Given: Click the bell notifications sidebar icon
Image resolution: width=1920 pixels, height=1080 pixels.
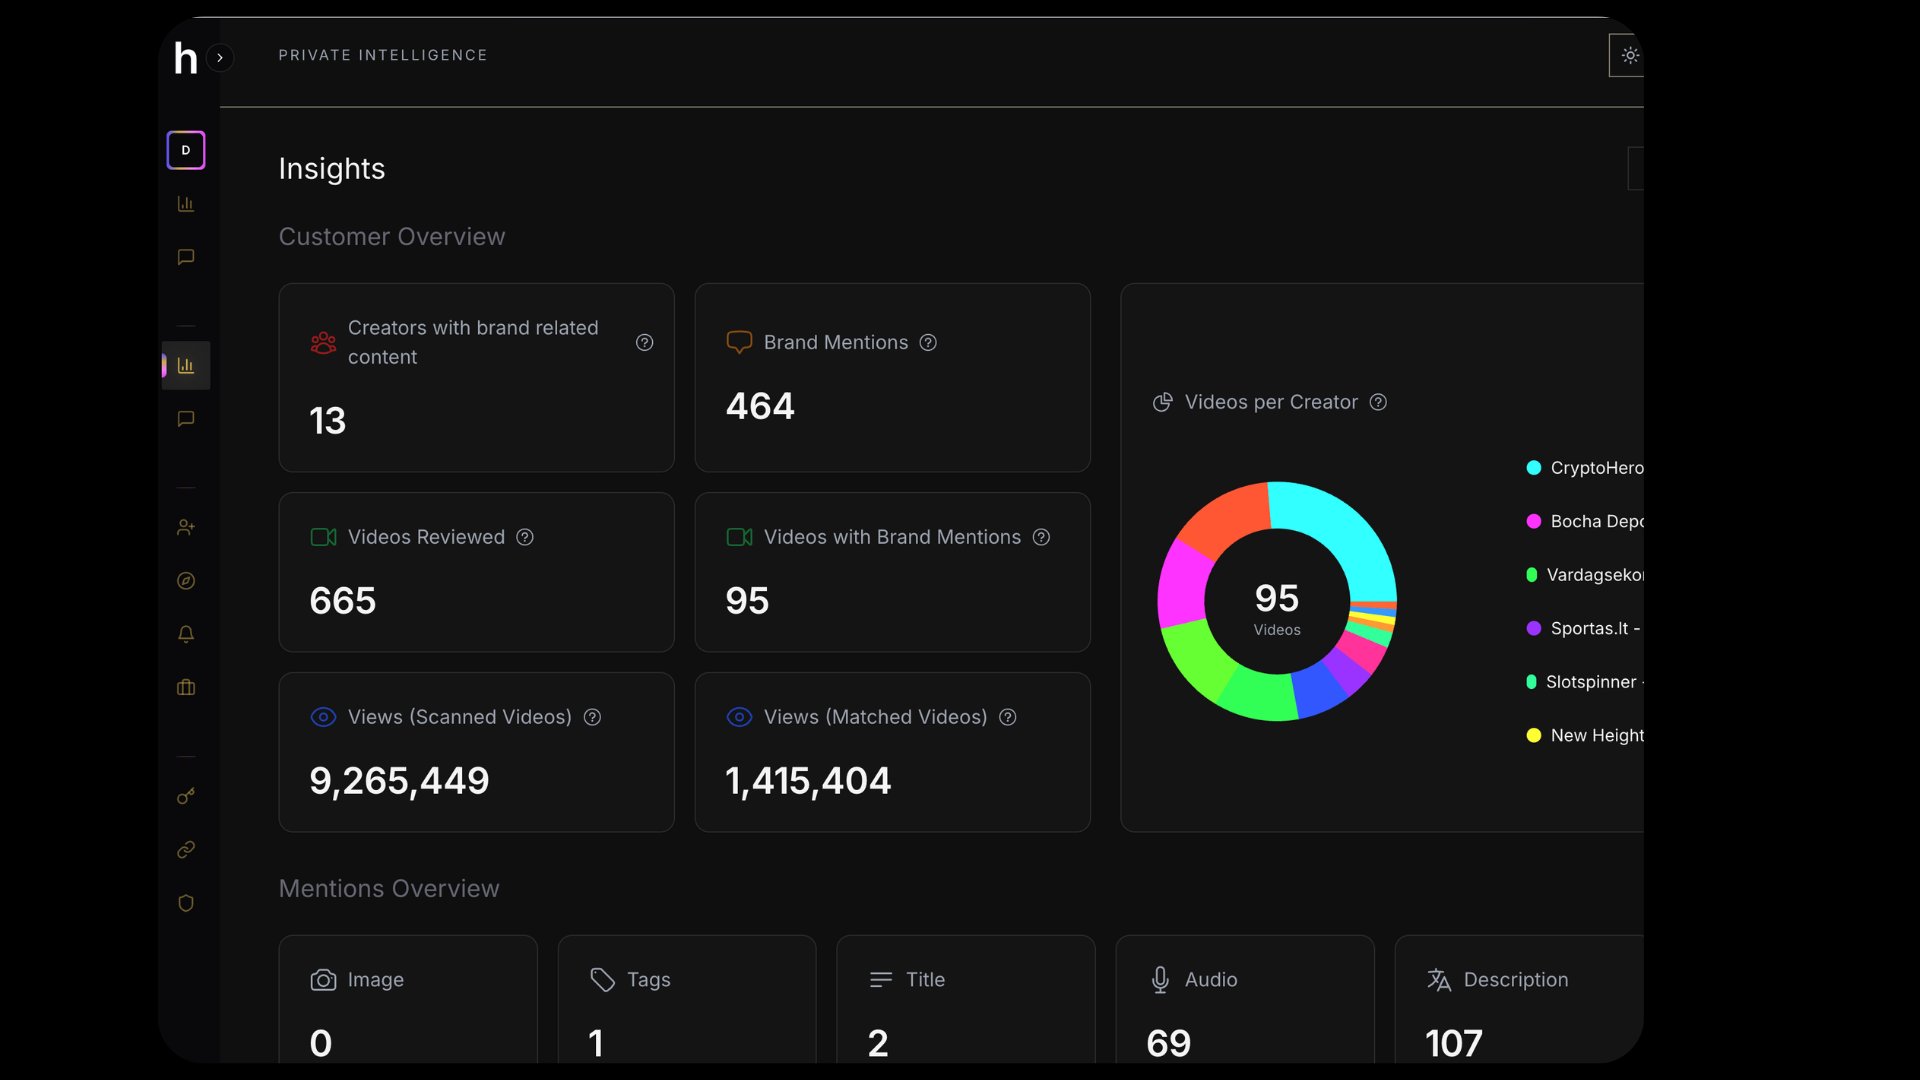Looking at the screenshot, I should point(186,634).
